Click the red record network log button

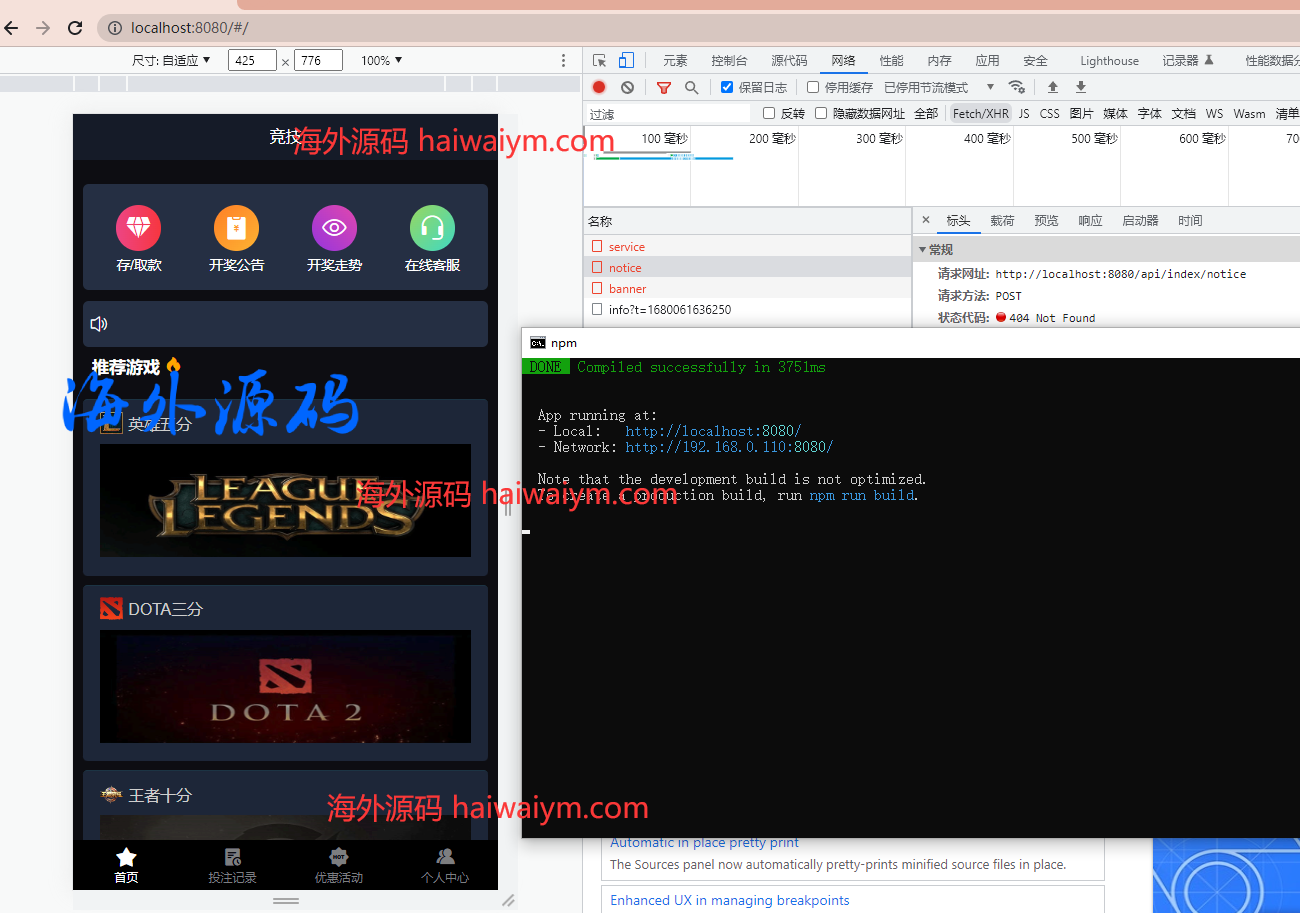[599, 88]
